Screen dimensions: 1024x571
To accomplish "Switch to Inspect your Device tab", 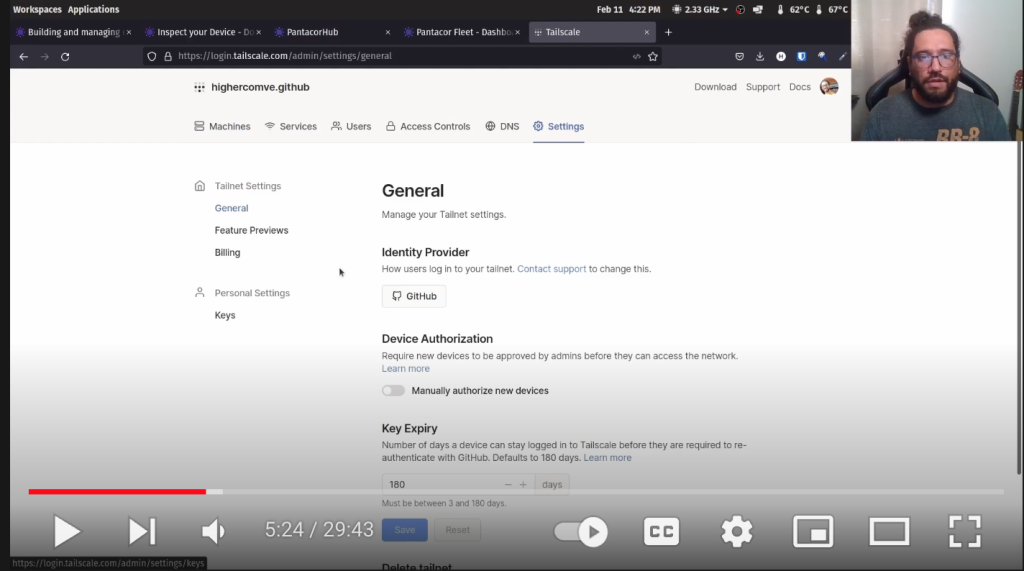I will click(203, 32).
